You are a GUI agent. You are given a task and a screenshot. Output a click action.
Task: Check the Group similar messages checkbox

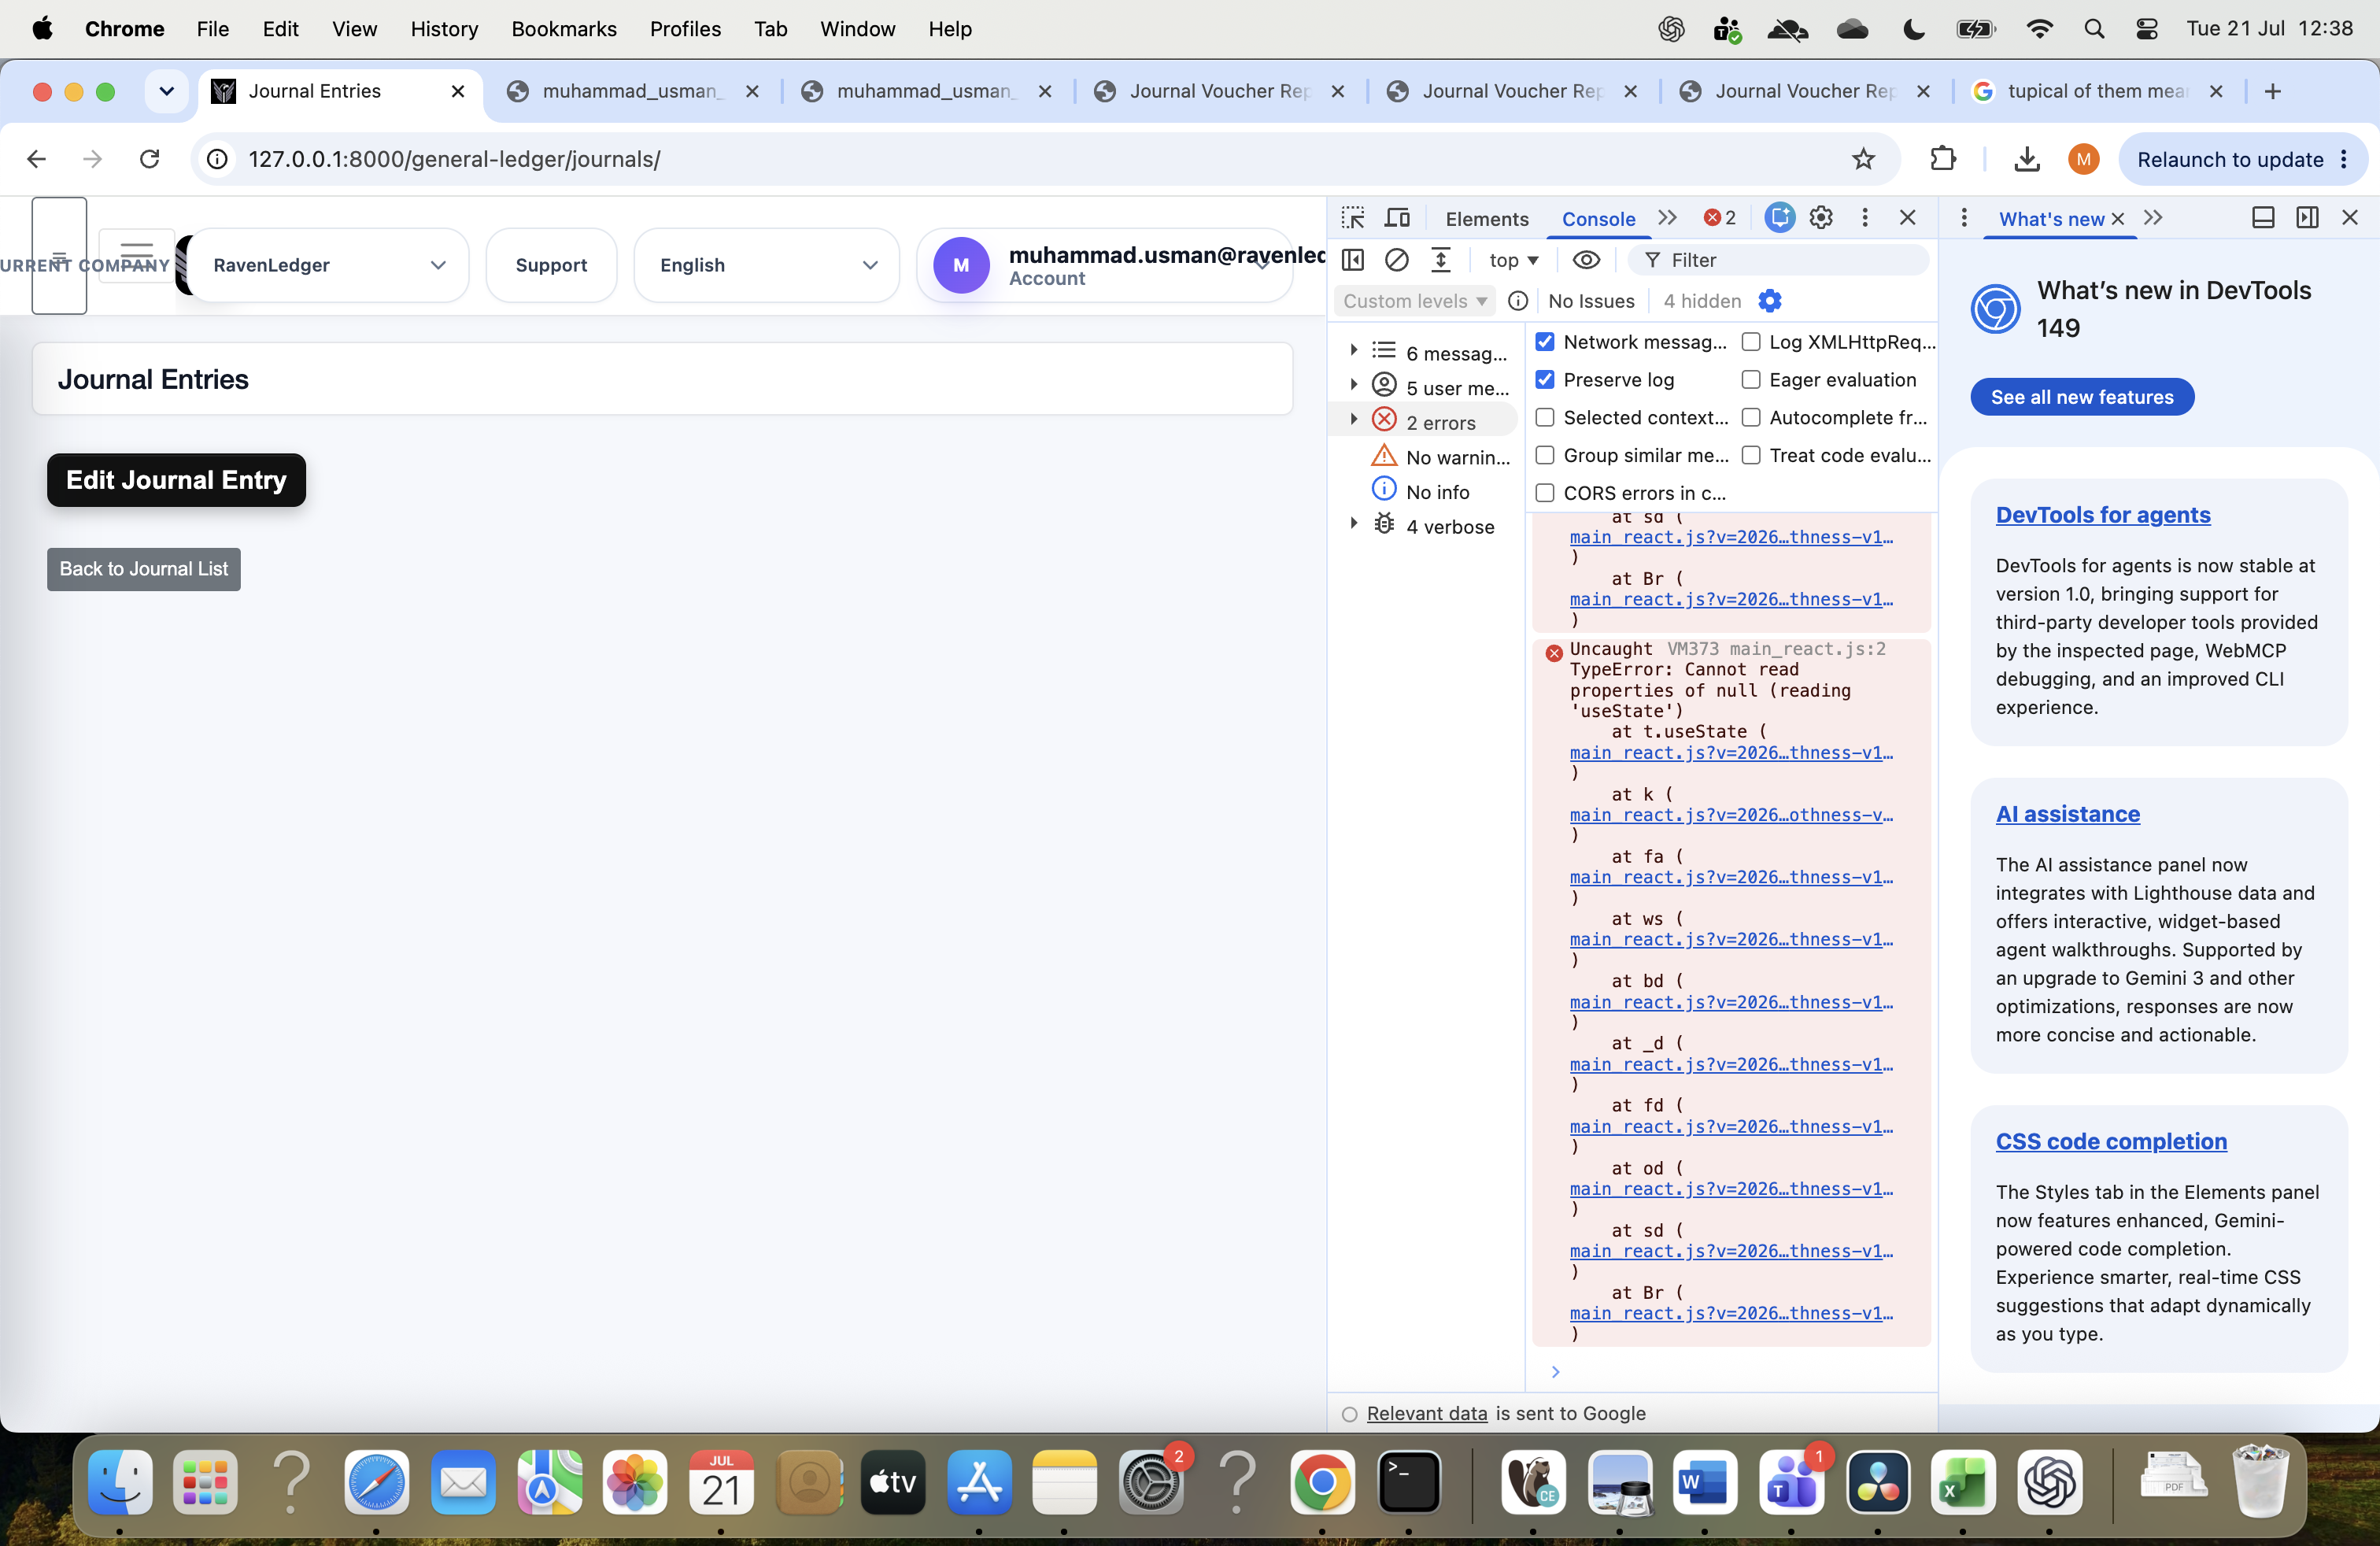[x=1545, y=455]
